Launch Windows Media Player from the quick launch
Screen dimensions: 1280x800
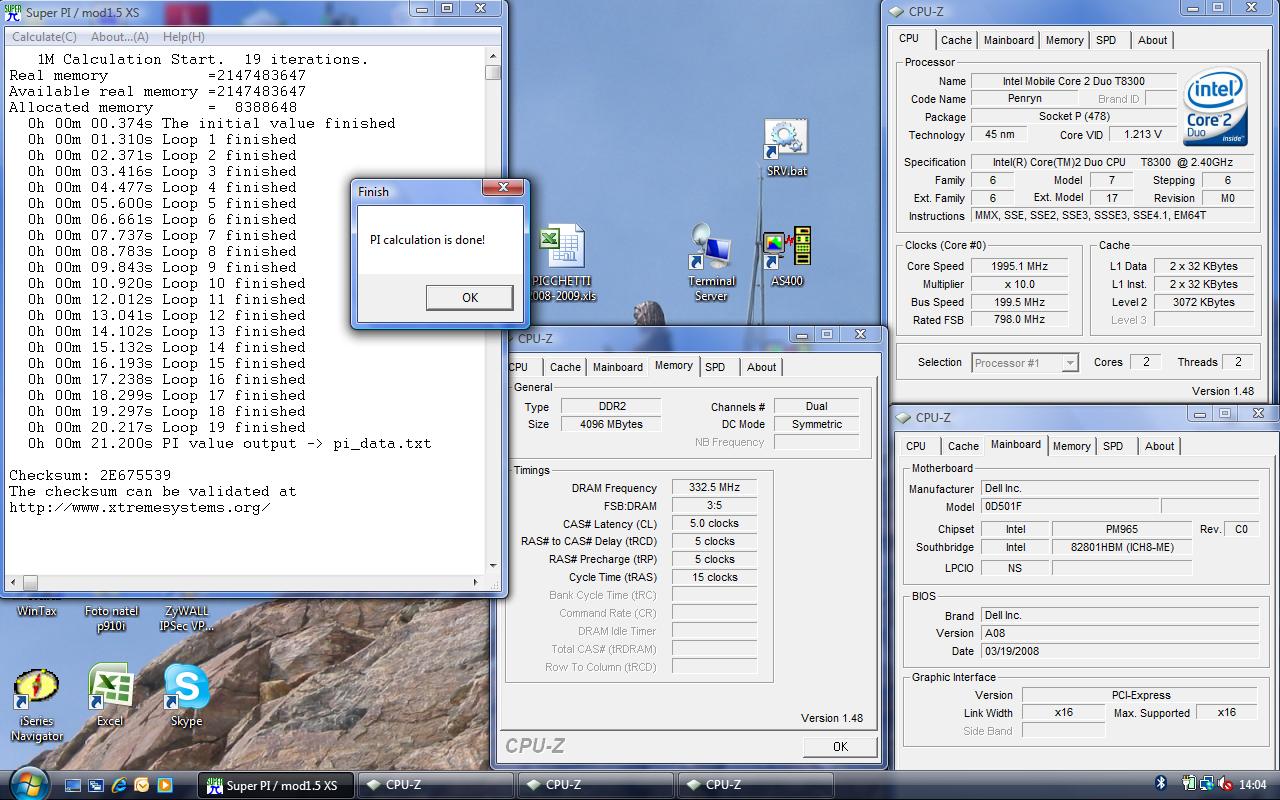point(165,785)
